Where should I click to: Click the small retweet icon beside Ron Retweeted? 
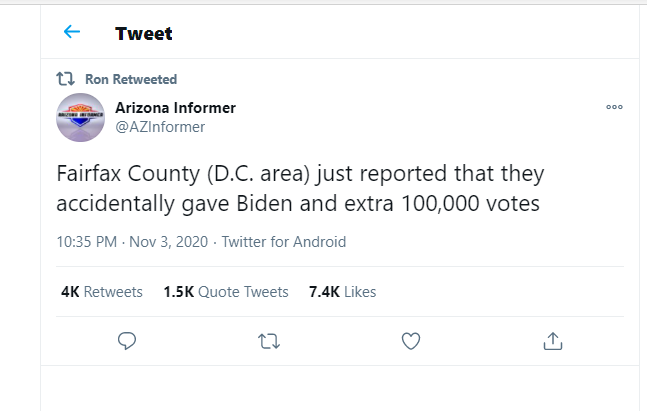tap(65, 79)
